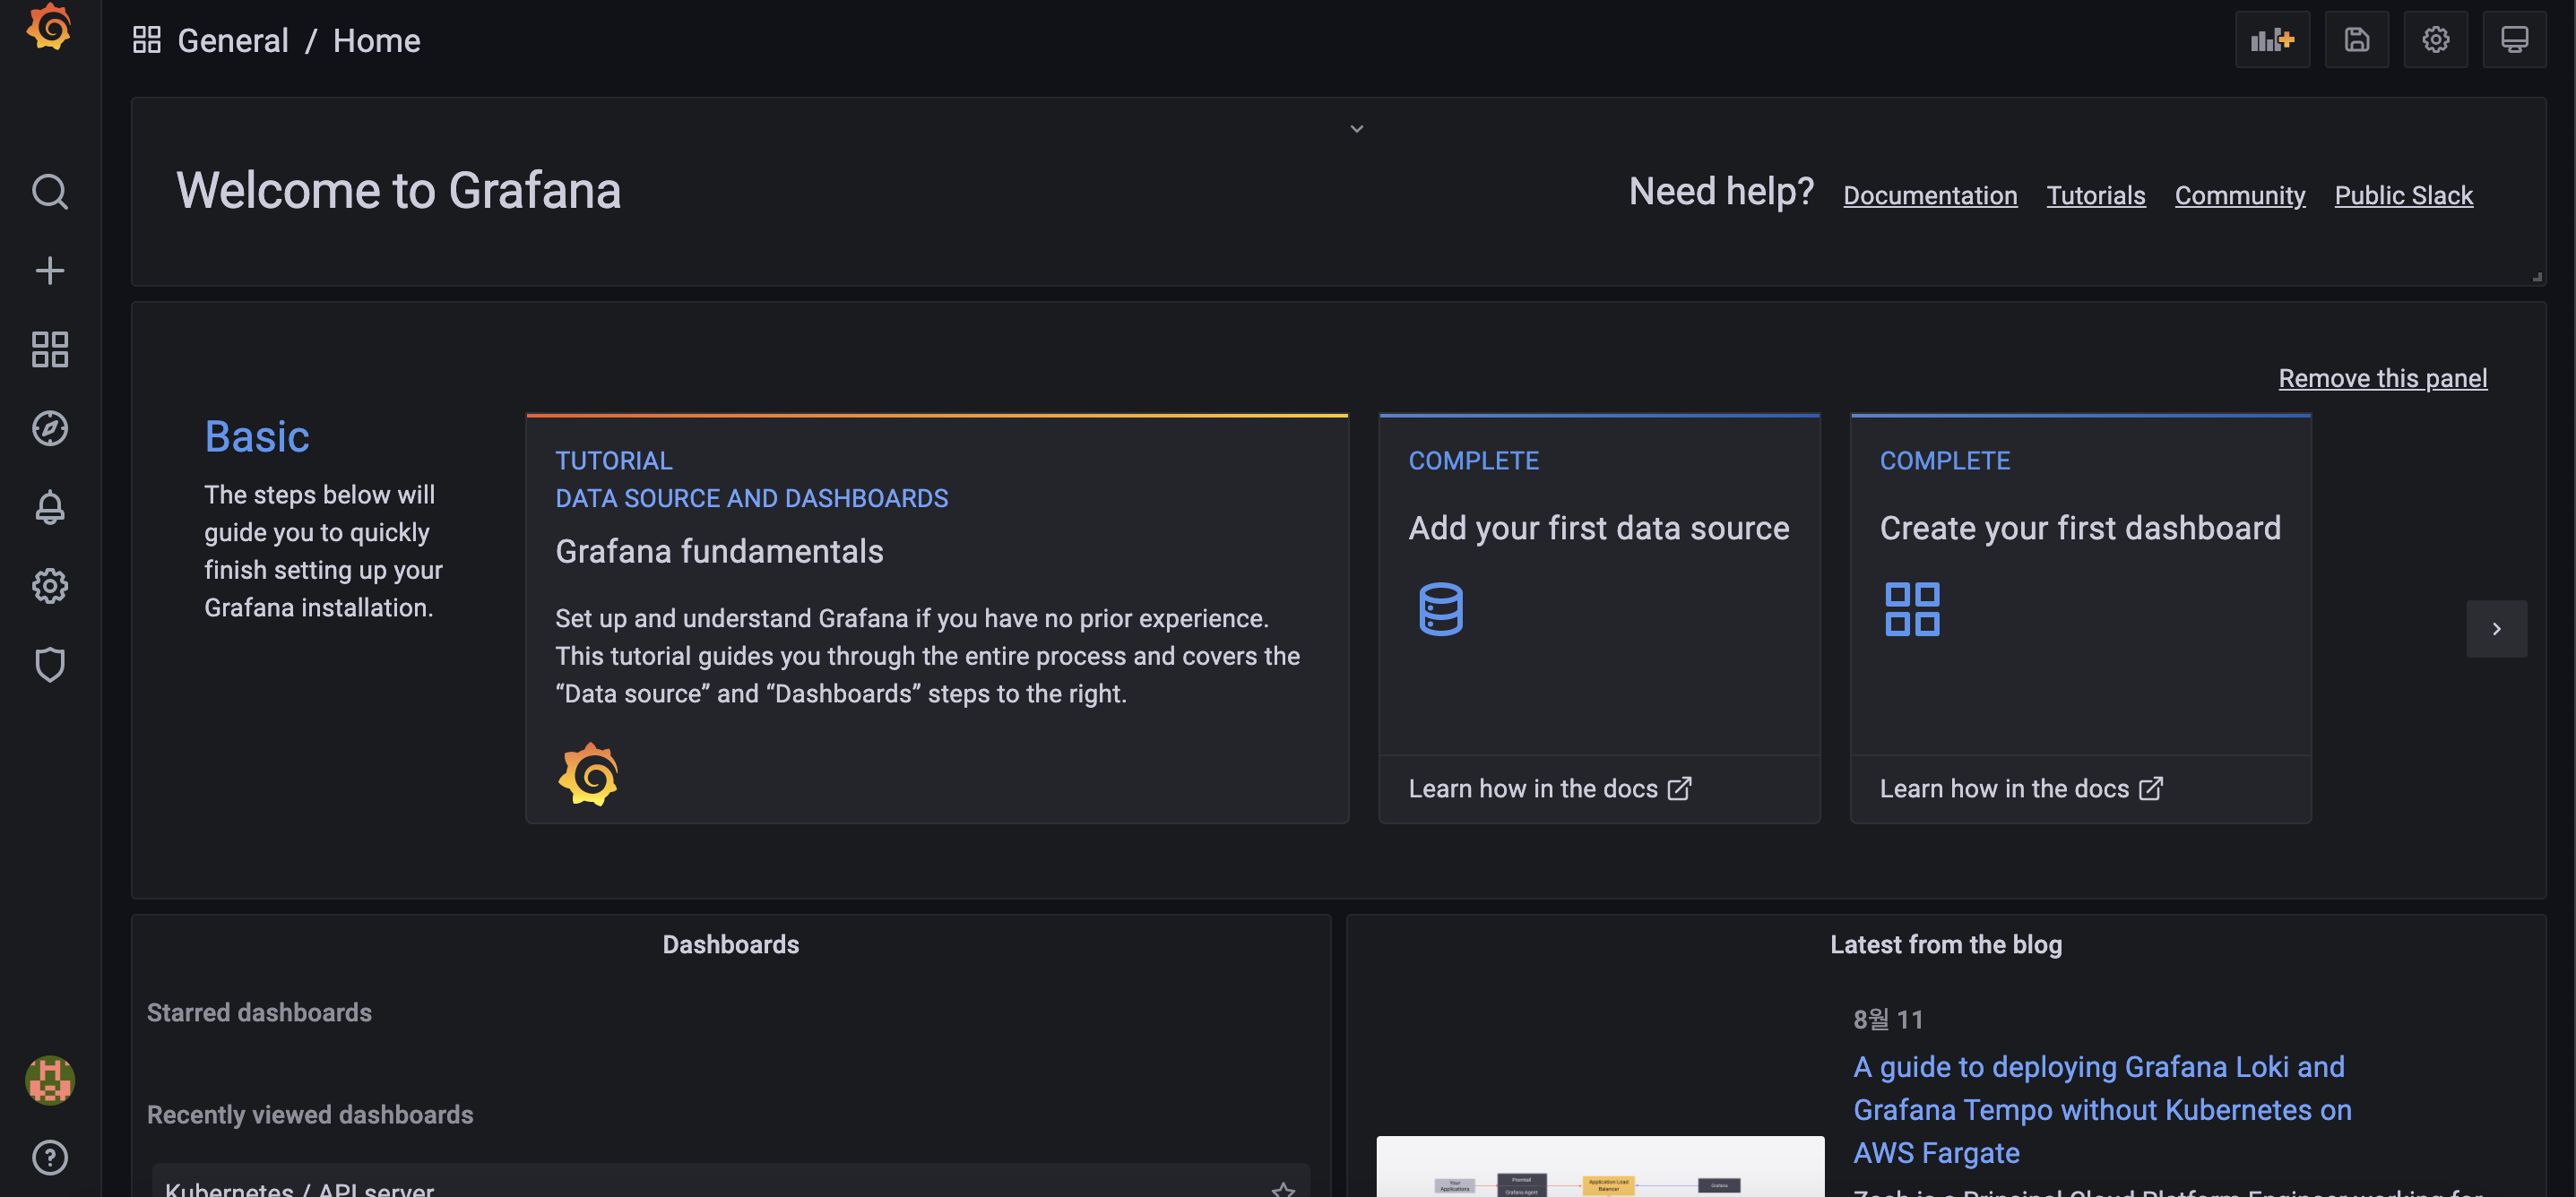2576x1197 pixels.
Task: Click the Create plus icon in sidebar
Action: coord(50,270)
